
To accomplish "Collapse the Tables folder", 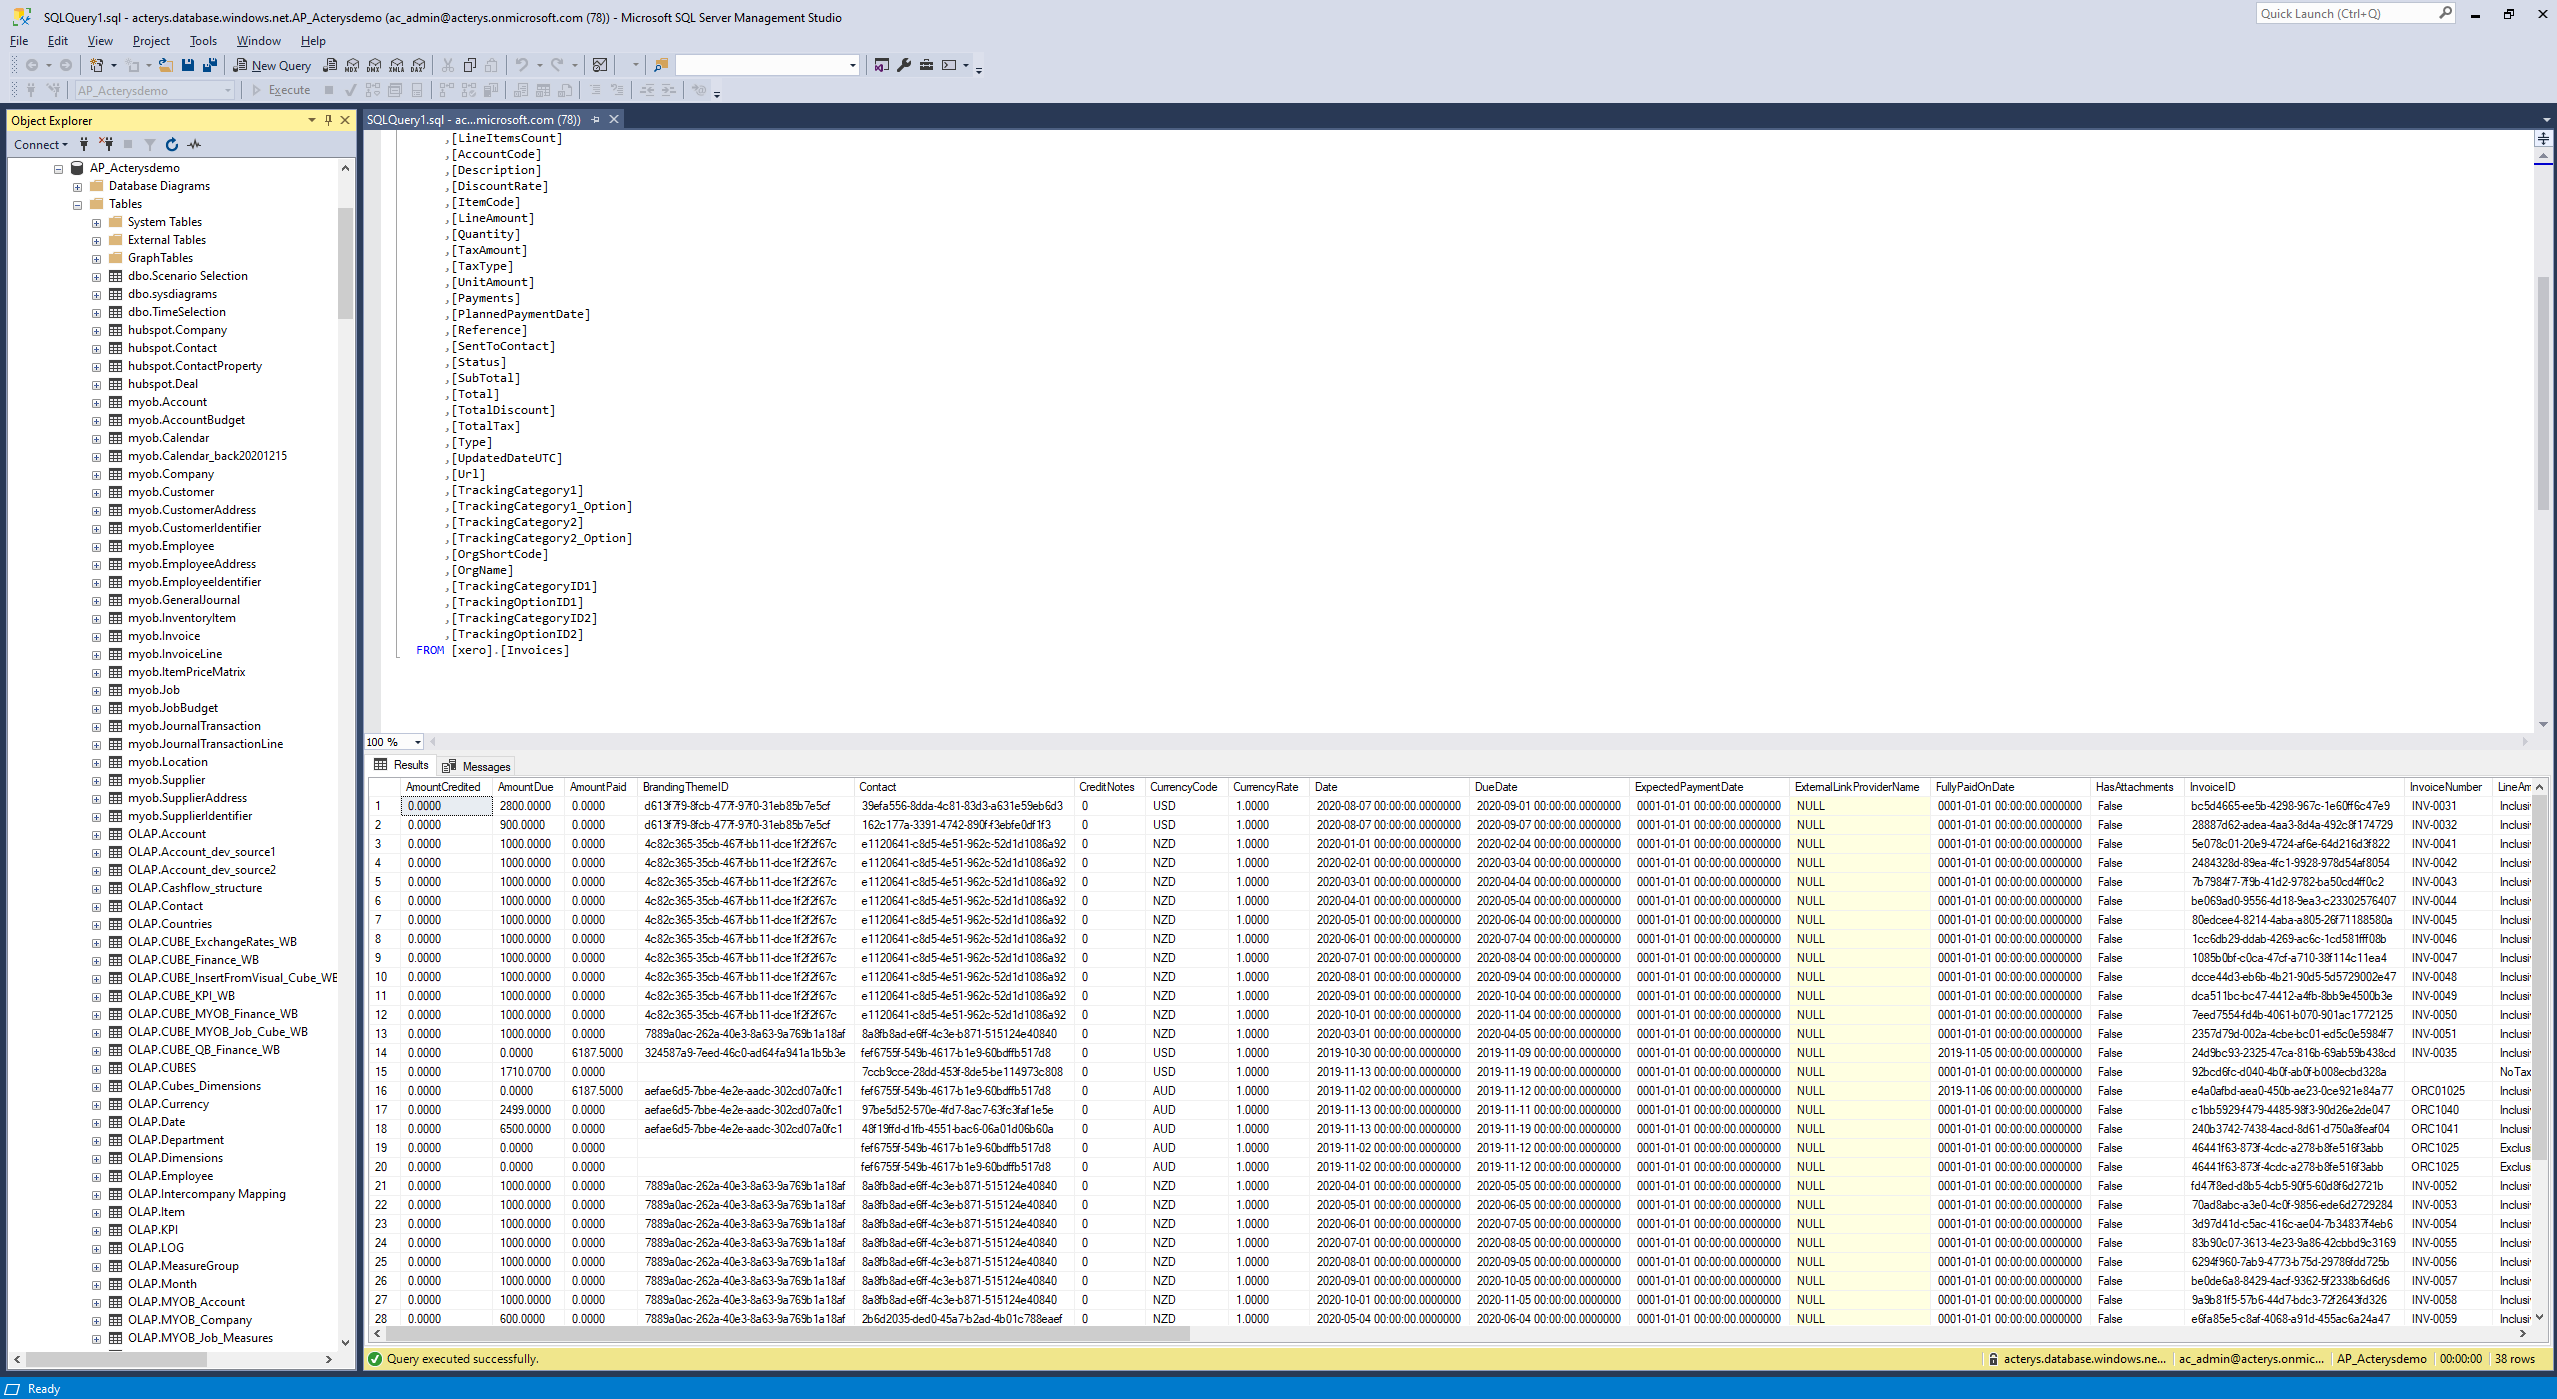I will pyautogui.click(x=77, y=204).
